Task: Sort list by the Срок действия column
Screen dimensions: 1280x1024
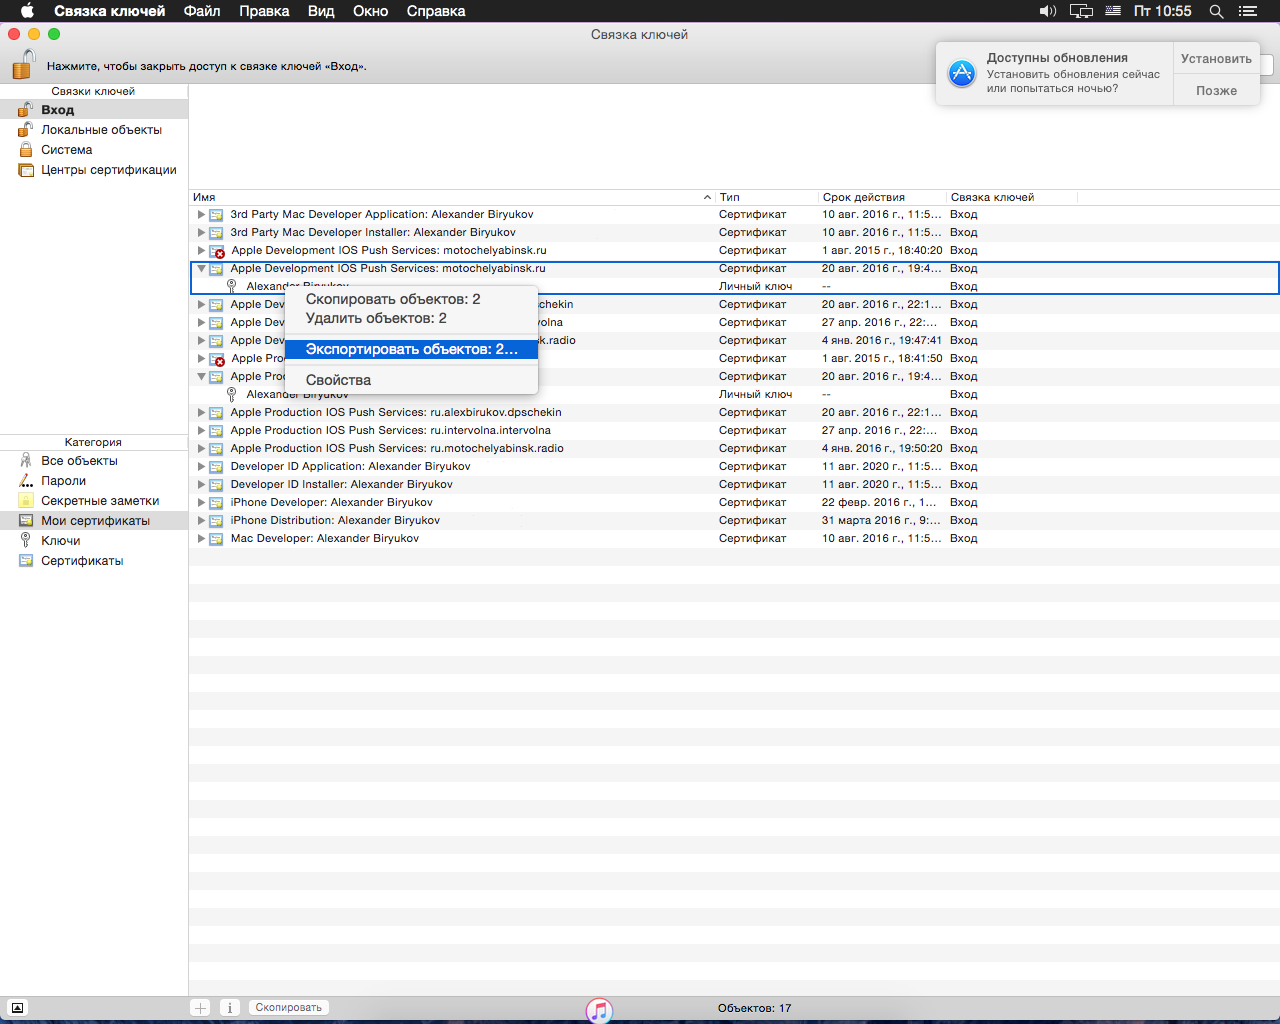Action: pos(863,197)
